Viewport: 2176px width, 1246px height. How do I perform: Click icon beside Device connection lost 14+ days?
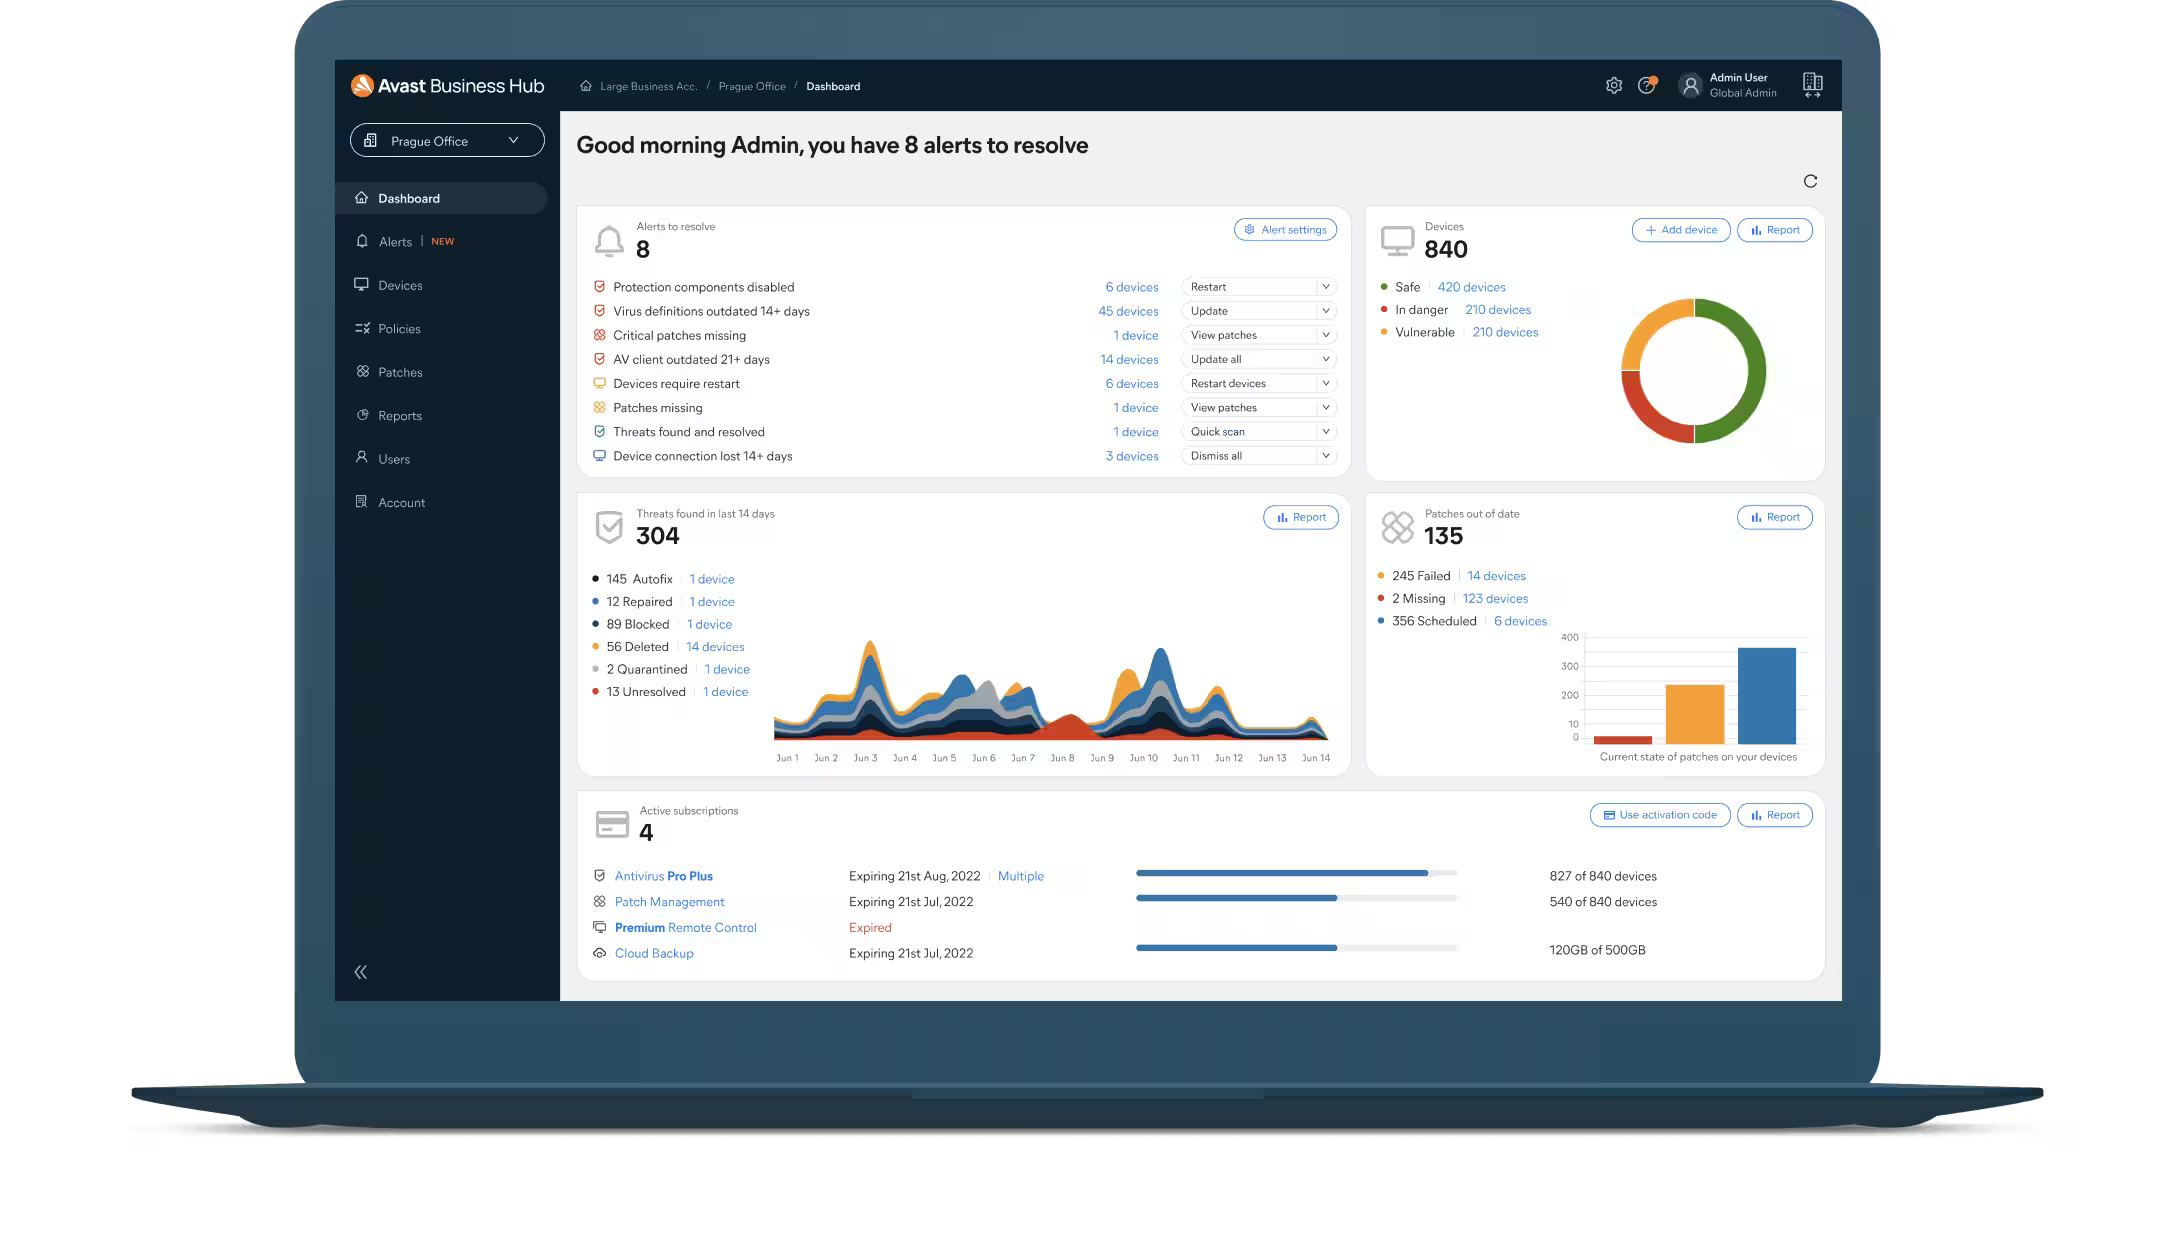point(599,455)
